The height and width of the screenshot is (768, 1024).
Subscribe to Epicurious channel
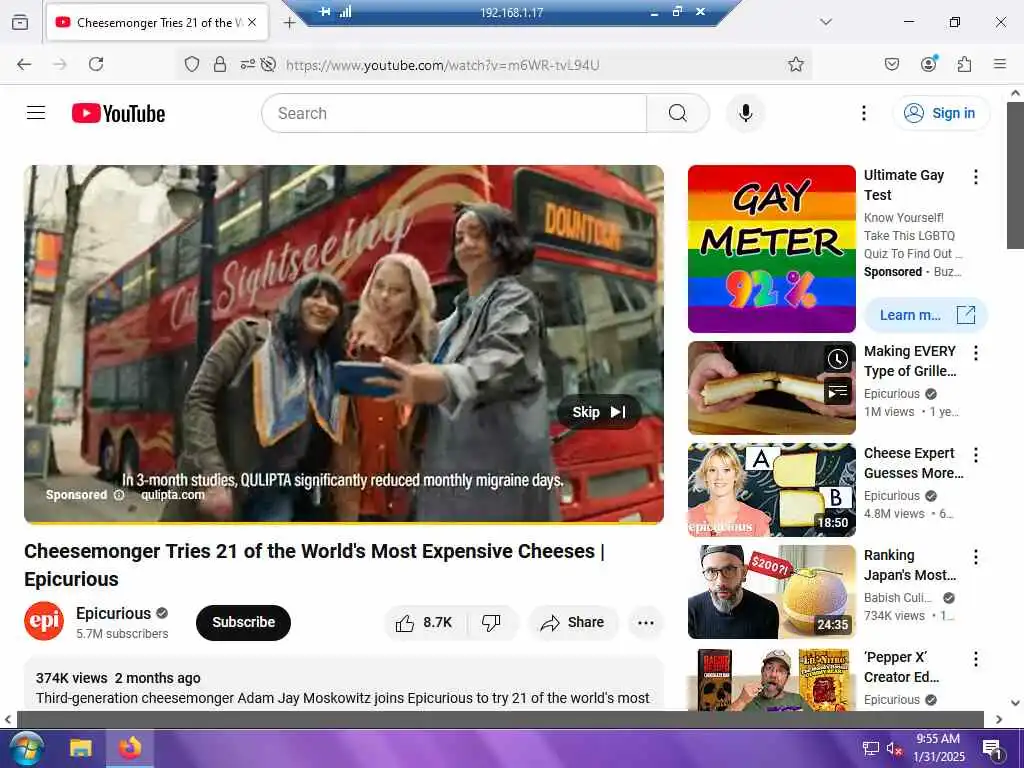click(x=243, y=622)
